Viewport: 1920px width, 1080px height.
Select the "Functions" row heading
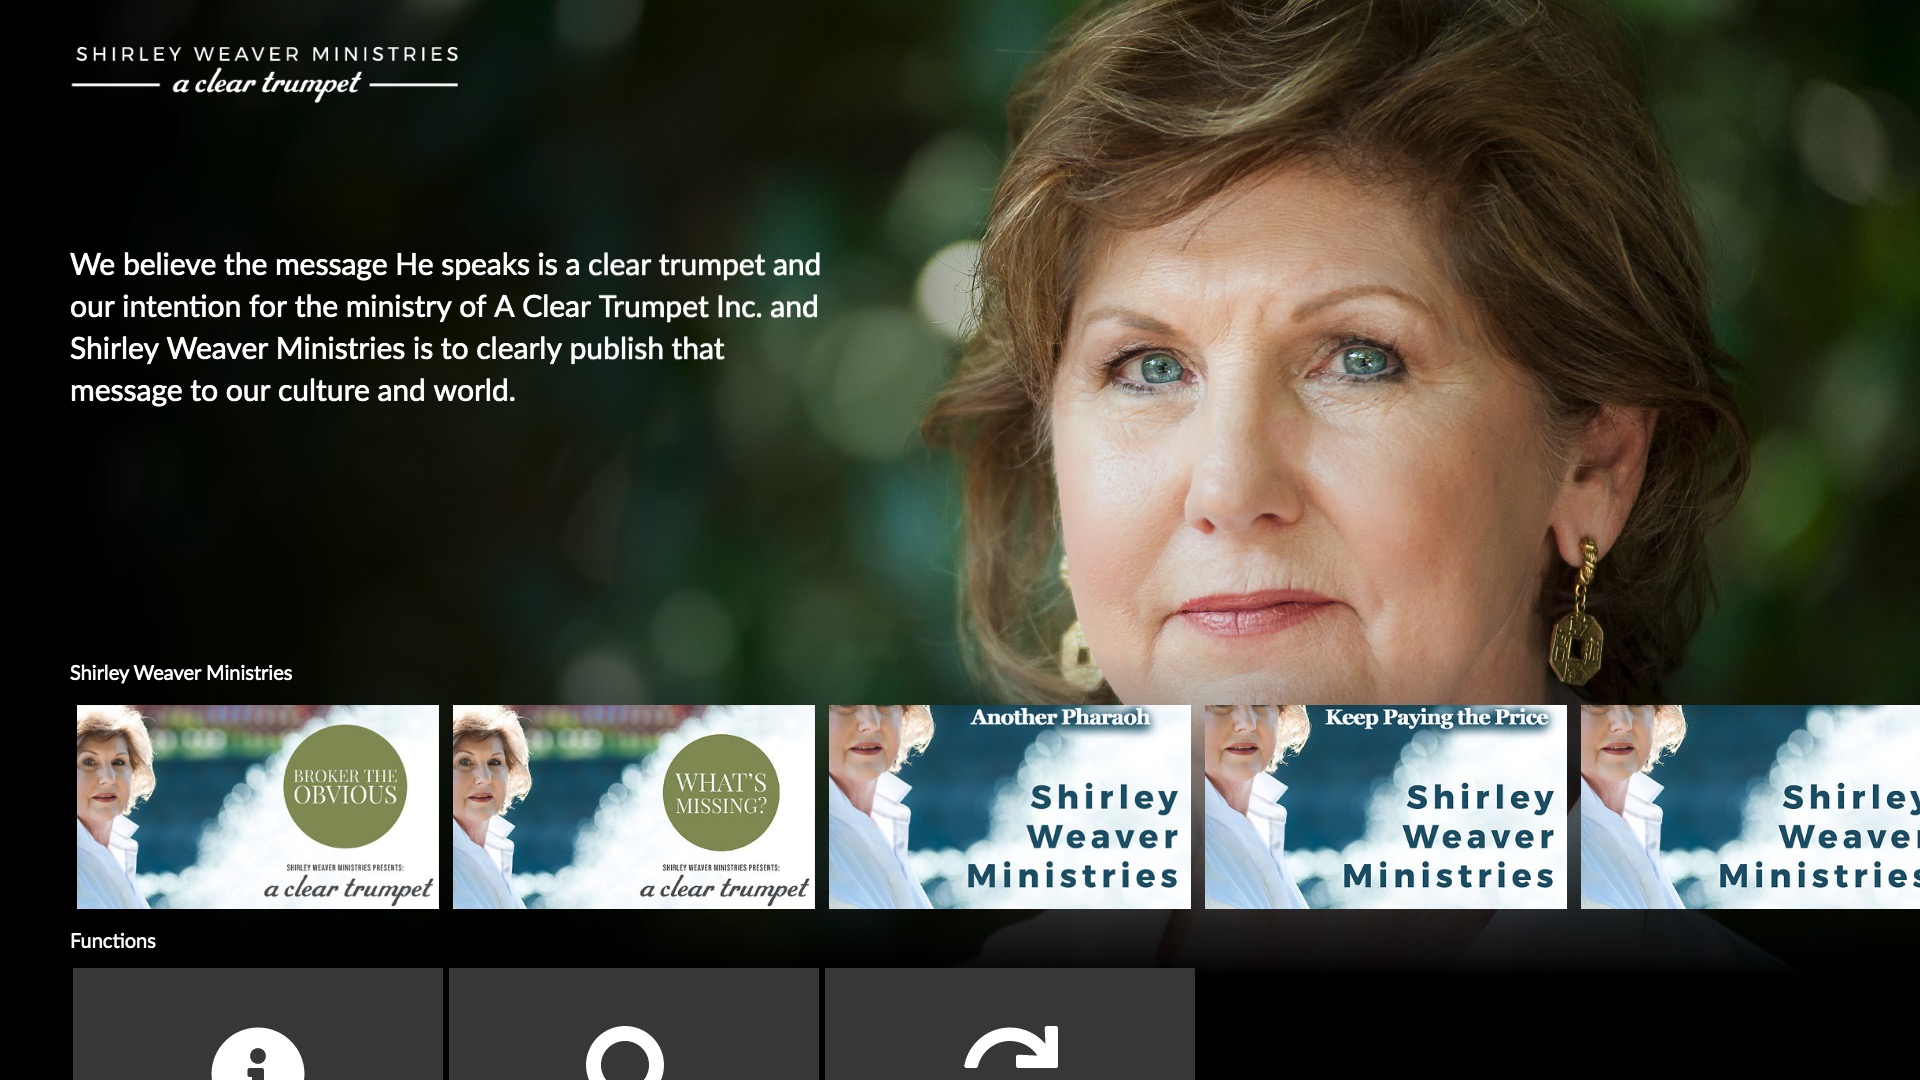pos(113,941)
